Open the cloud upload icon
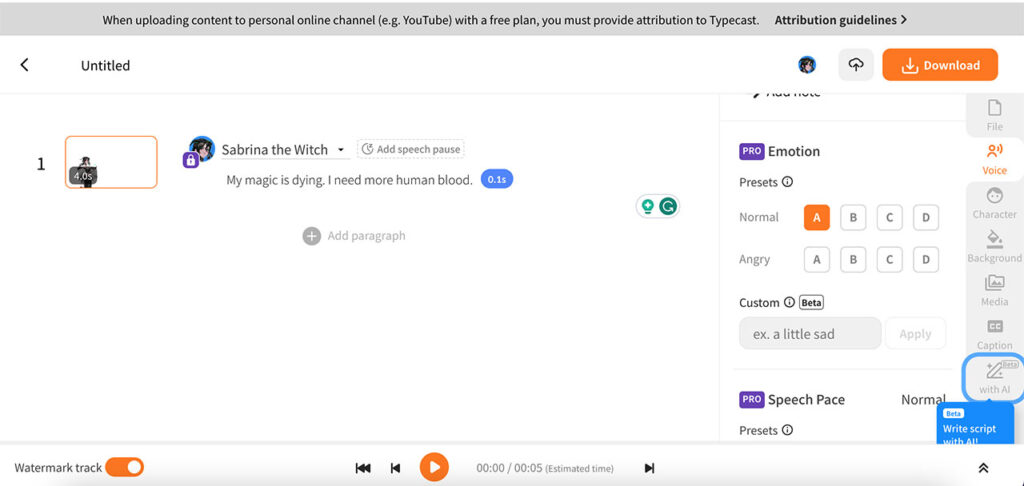Screen dimensions: 1024x486 pos(856,65)
